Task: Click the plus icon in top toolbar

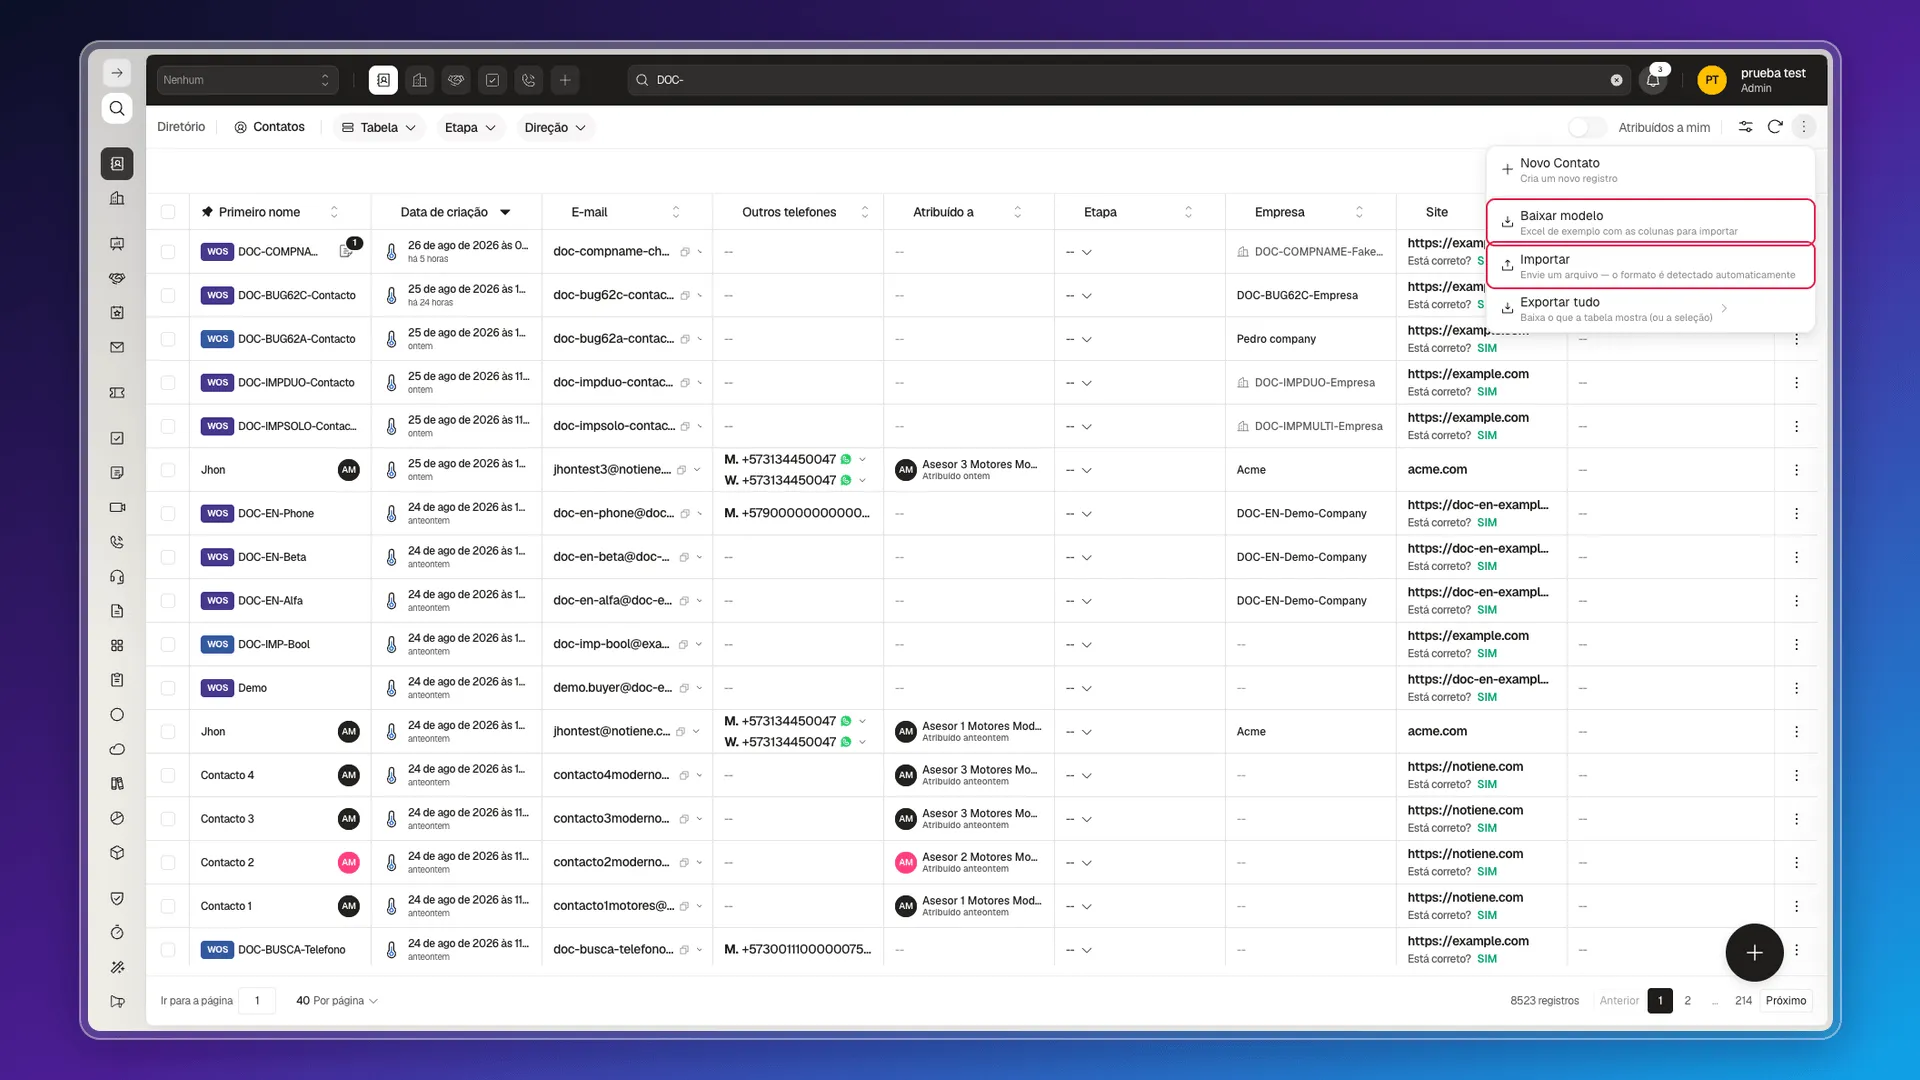Action: click(x=565, y=80)
